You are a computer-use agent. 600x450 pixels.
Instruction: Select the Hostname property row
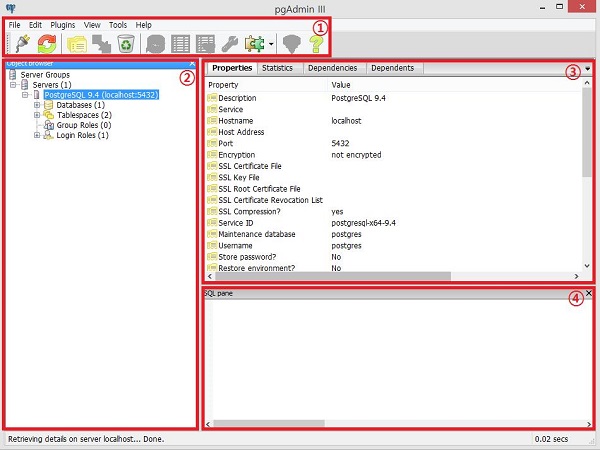click(394, 121)
